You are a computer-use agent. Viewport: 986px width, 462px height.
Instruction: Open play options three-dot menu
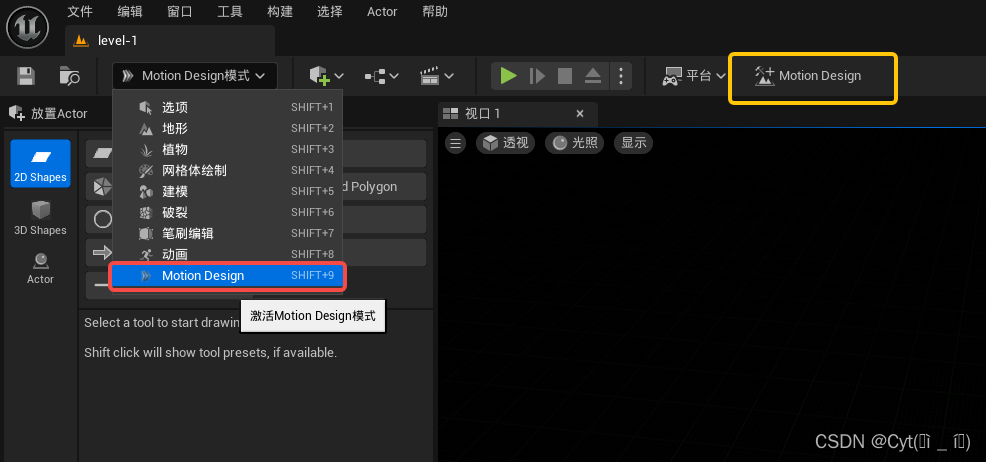[x=621, y=76]
